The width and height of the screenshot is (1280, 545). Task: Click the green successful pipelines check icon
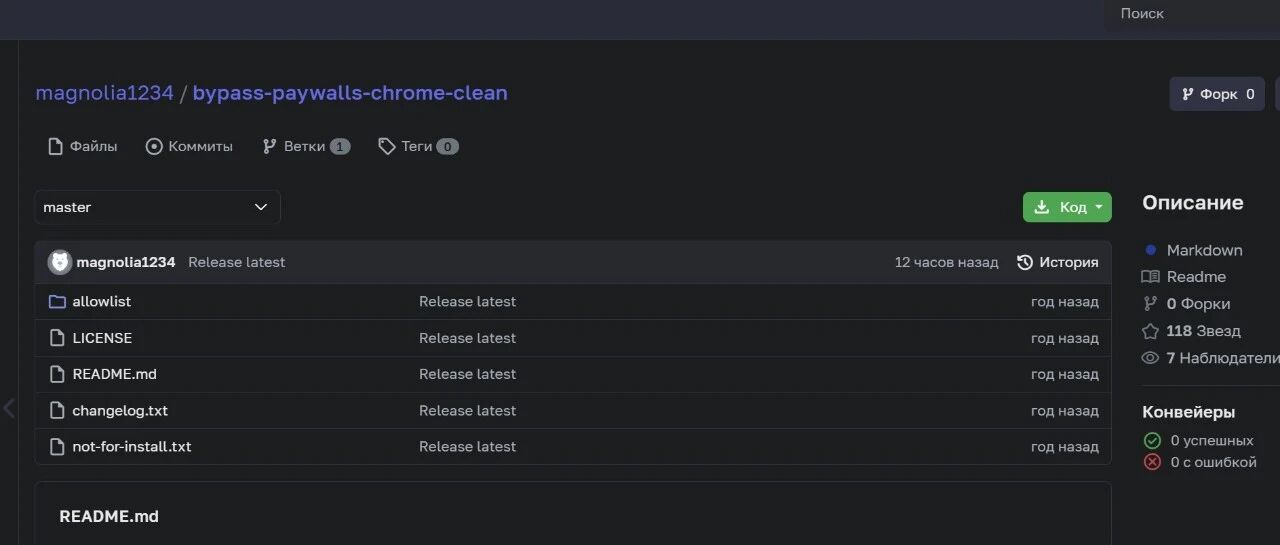(x=1152, y=440)
